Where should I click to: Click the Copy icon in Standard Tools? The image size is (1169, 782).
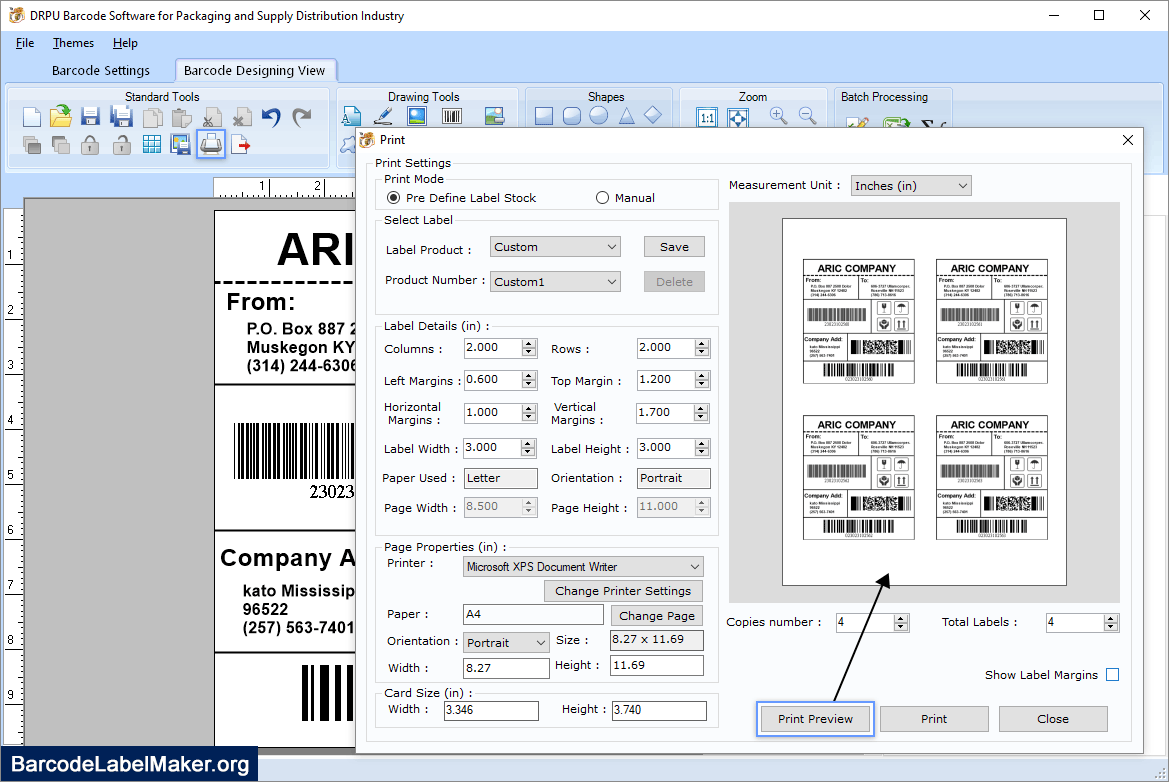[152, 118]
